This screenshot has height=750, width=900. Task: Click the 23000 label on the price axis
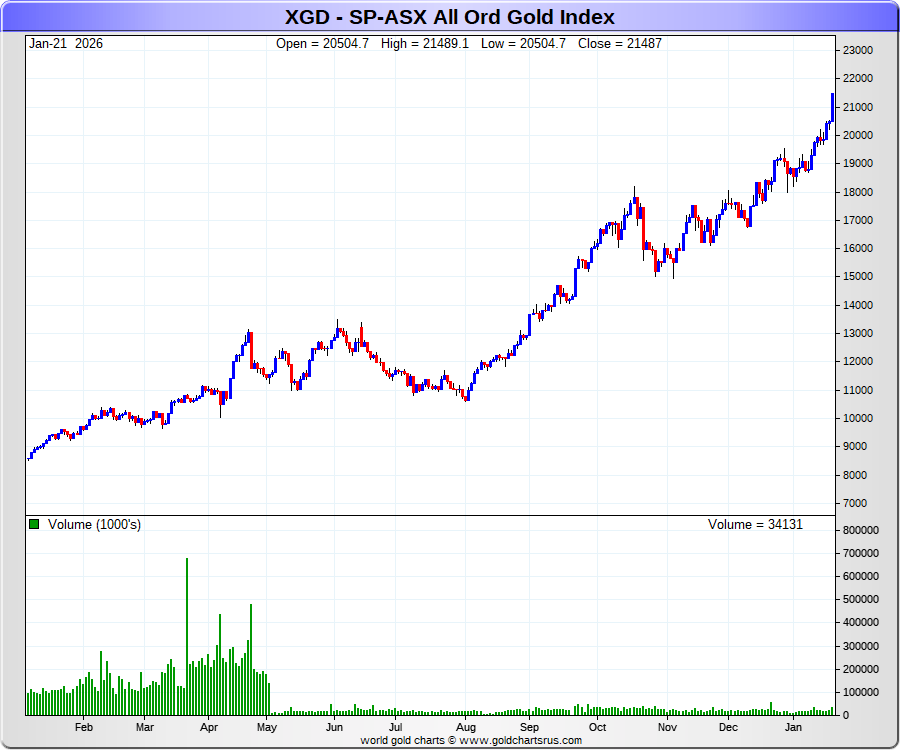coord(859,50)
